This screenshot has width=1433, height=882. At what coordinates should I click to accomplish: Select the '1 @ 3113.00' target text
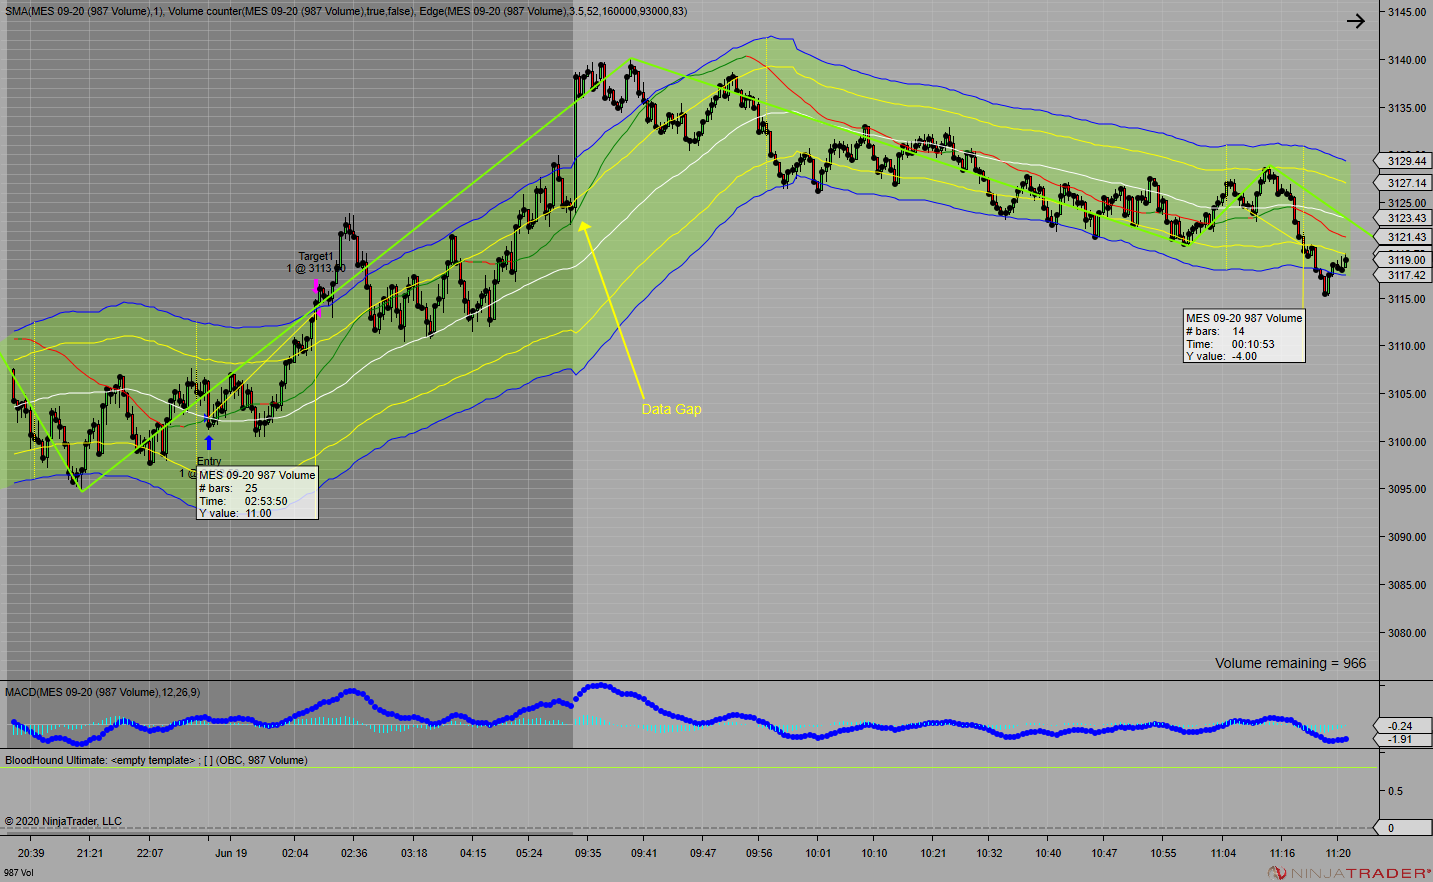[x=316, y=269]
